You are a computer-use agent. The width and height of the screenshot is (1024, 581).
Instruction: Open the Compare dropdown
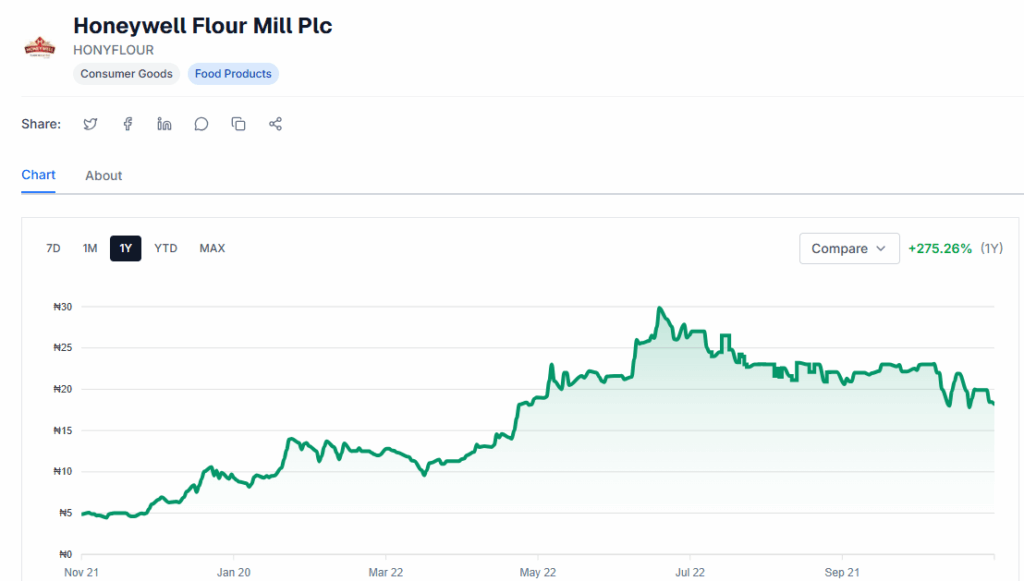[849, 249]
